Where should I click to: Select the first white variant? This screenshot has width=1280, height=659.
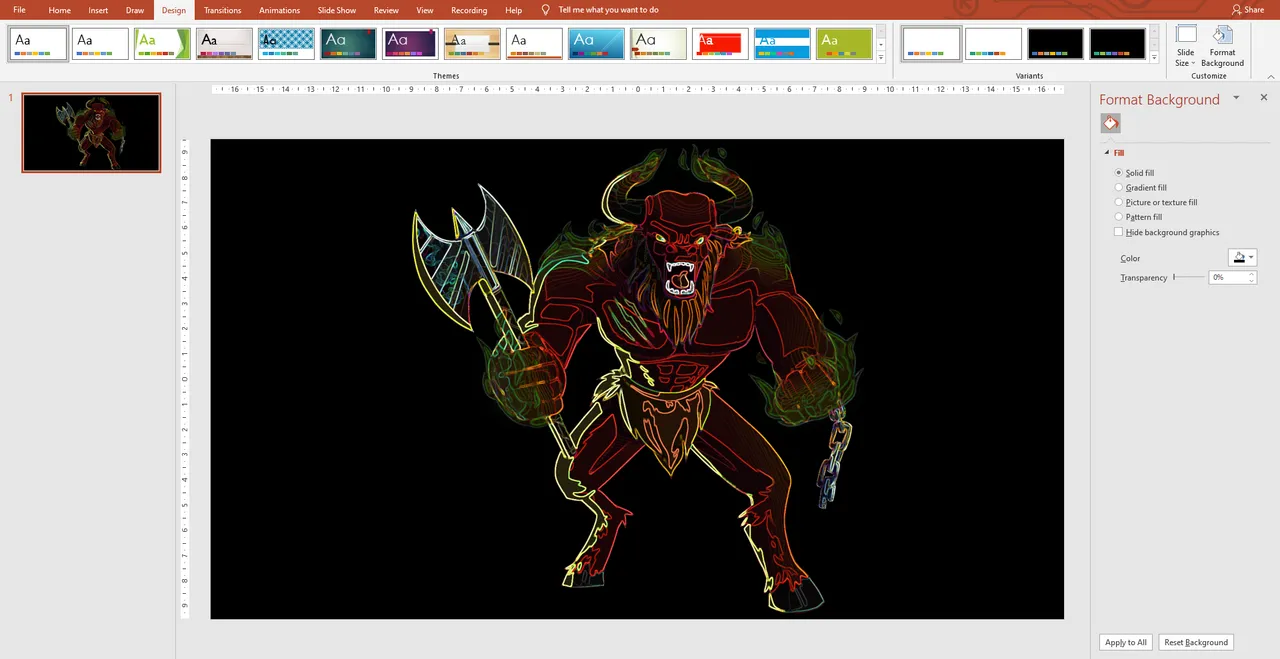(x=931, y=43)
